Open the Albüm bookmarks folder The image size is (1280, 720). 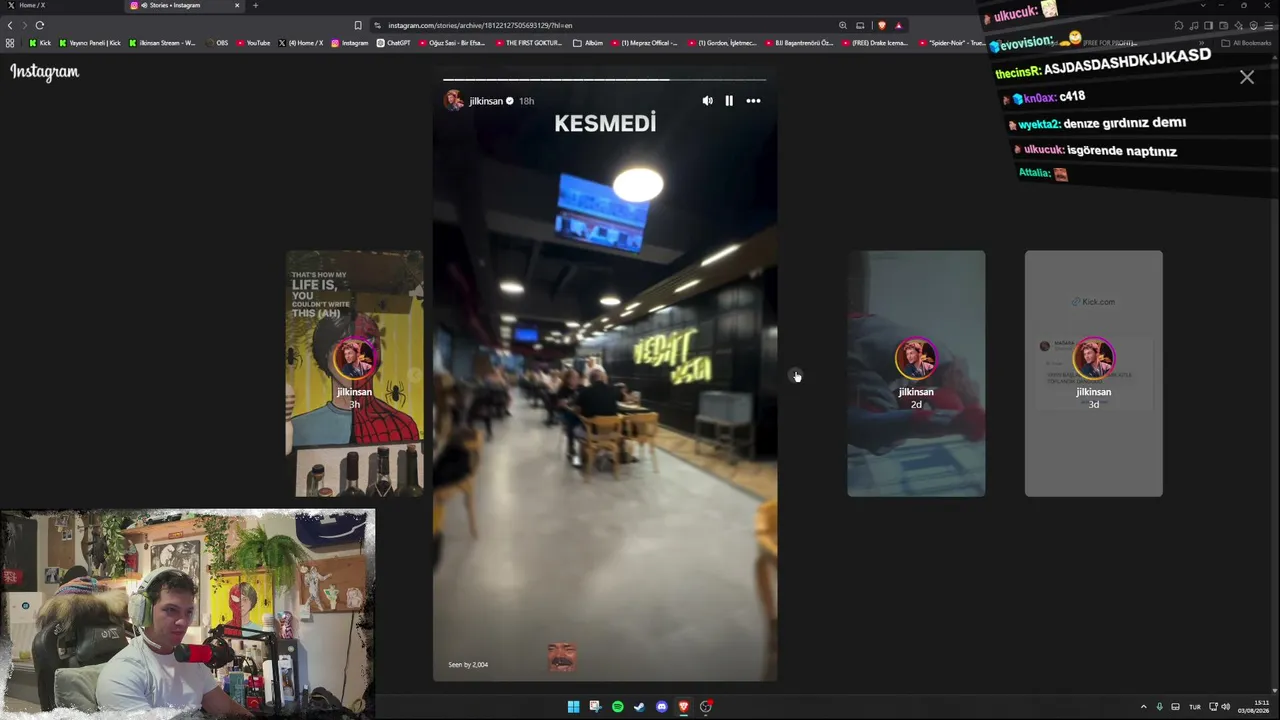point(588,43)
